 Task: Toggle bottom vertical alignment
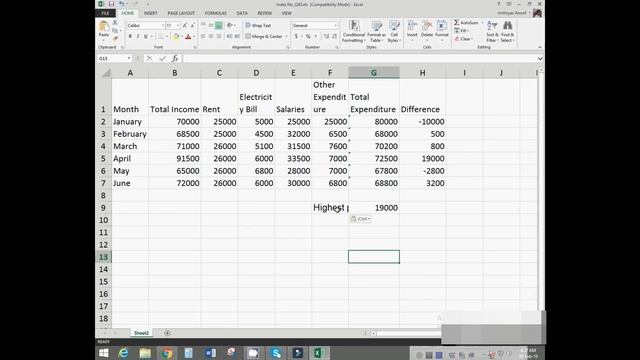pyautogui.click(x=219, y=25)
